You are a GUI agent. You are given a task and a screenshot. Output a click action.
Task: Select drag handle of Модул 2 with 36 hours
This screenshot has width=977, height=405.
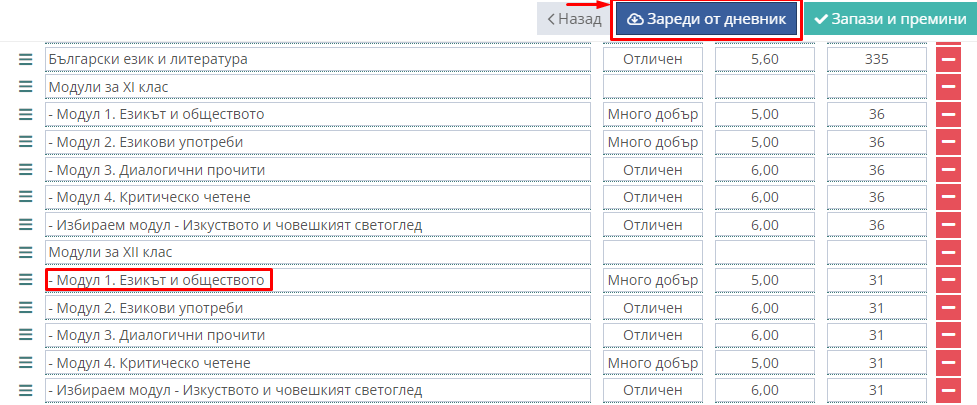click(x=25, y=141)
